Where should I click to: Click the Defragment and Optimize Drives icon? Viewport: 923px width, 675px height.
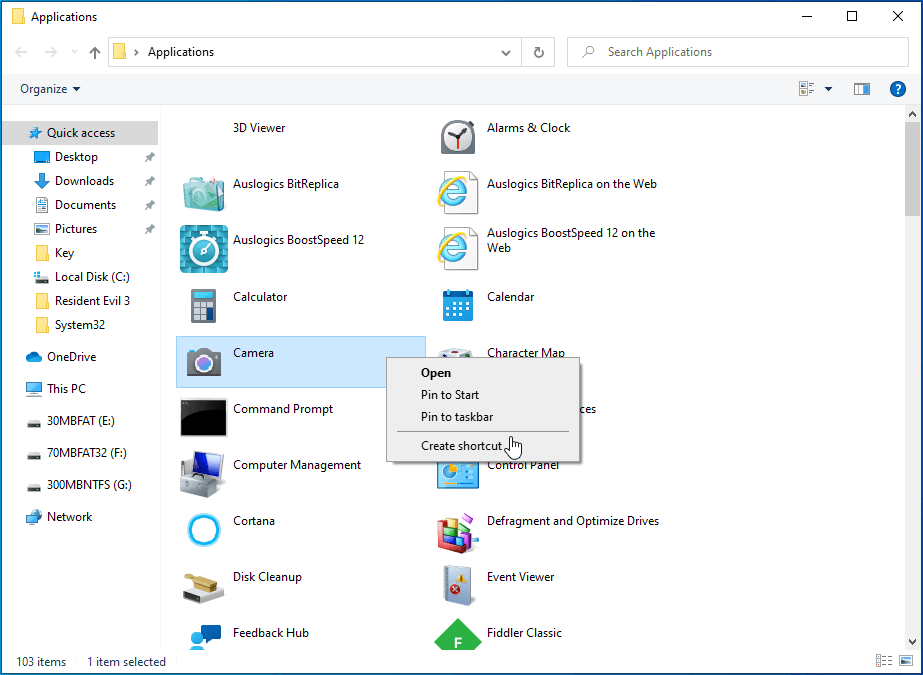pyautogui.click(x=458, y=529)
